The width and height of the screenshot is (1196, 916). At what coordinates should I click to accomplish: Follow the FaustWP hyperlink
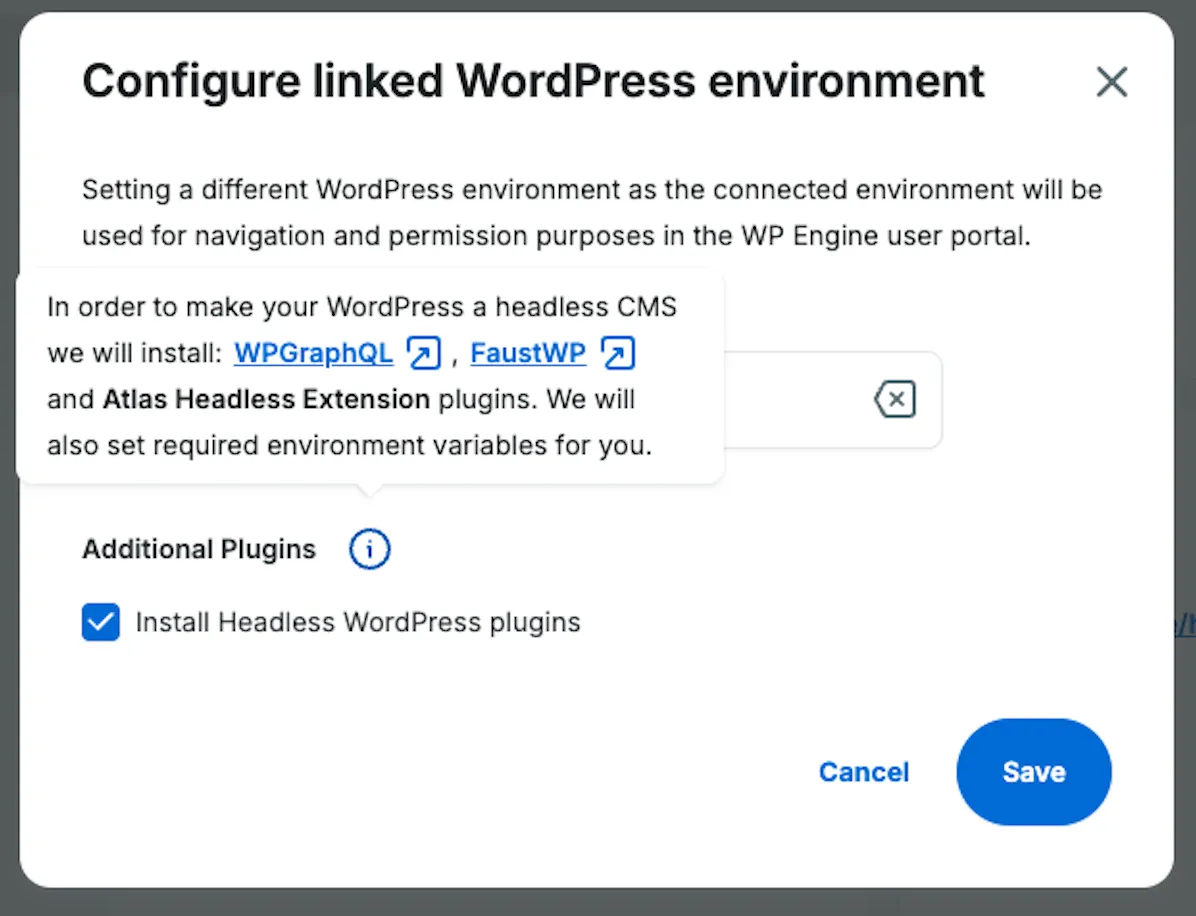[528, 352]
